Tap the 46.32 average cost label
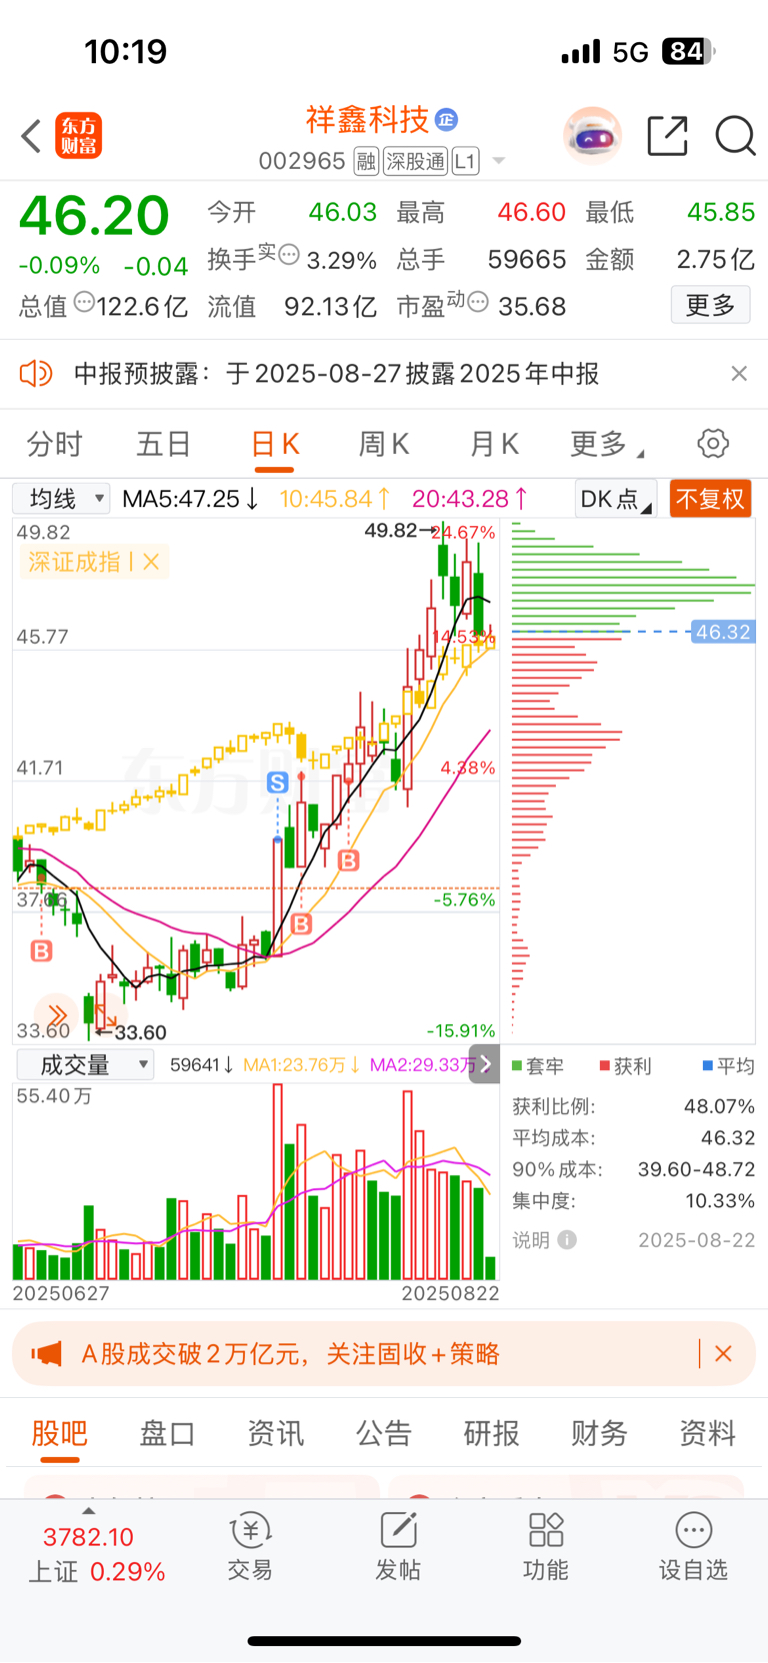768x1663 pixels. (x=722, y=632)
